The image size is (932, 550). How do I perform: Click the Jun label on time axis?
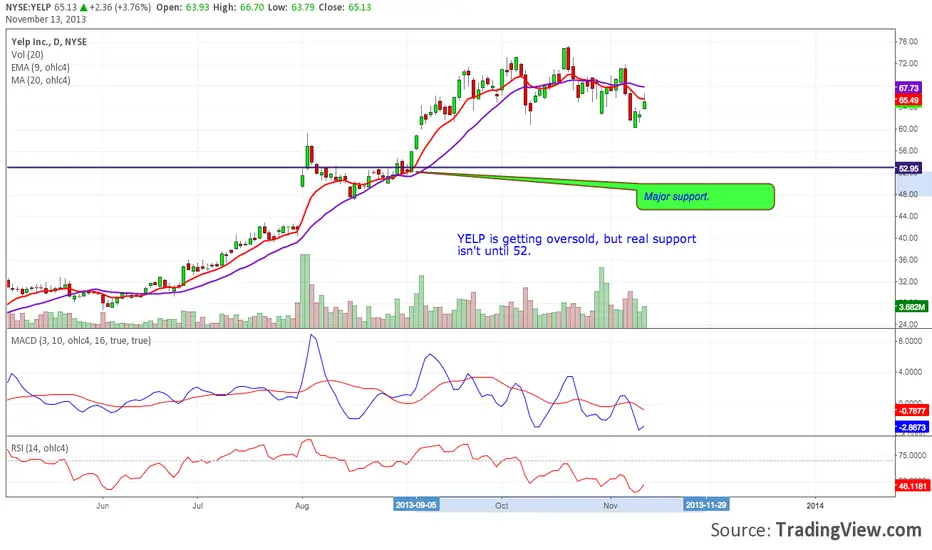pos(103,505)
